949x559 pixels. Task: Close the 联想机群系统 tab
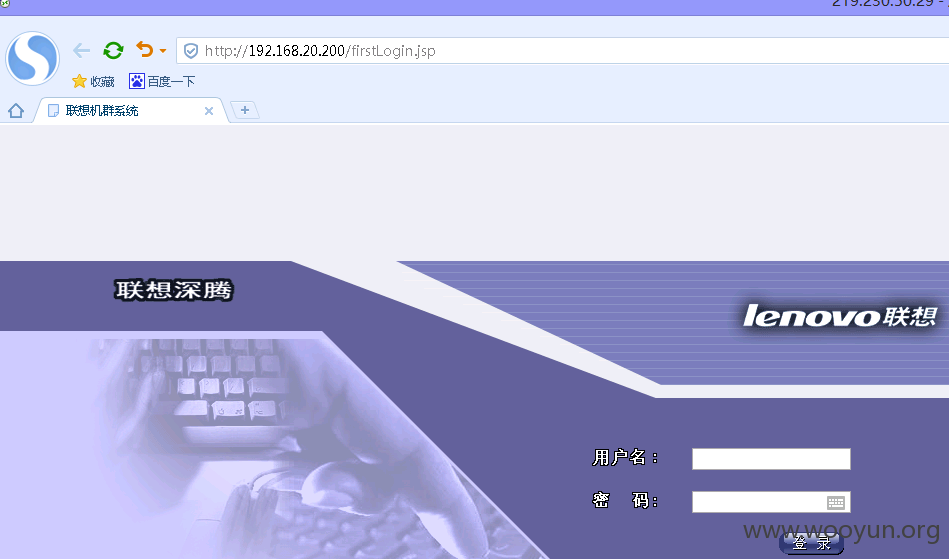pos(209,111)
